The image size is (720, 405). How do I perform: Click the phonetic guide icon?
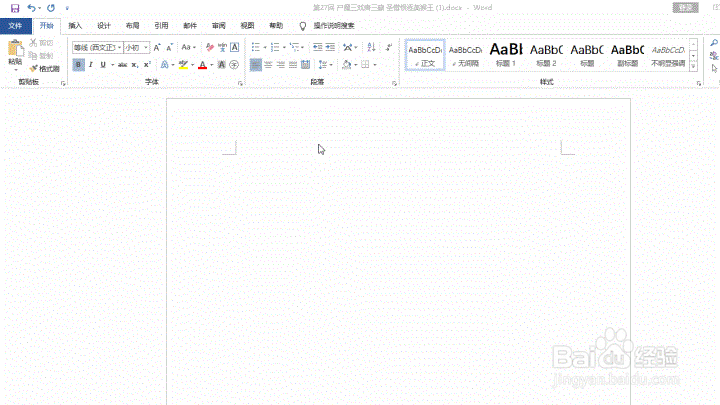pos(222,47)
